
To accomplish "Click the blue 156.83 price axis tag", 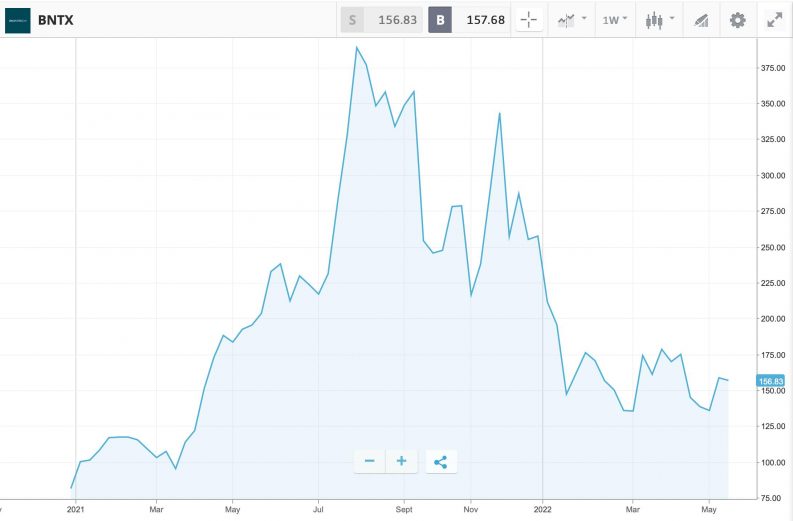I will tap(770, 381).
